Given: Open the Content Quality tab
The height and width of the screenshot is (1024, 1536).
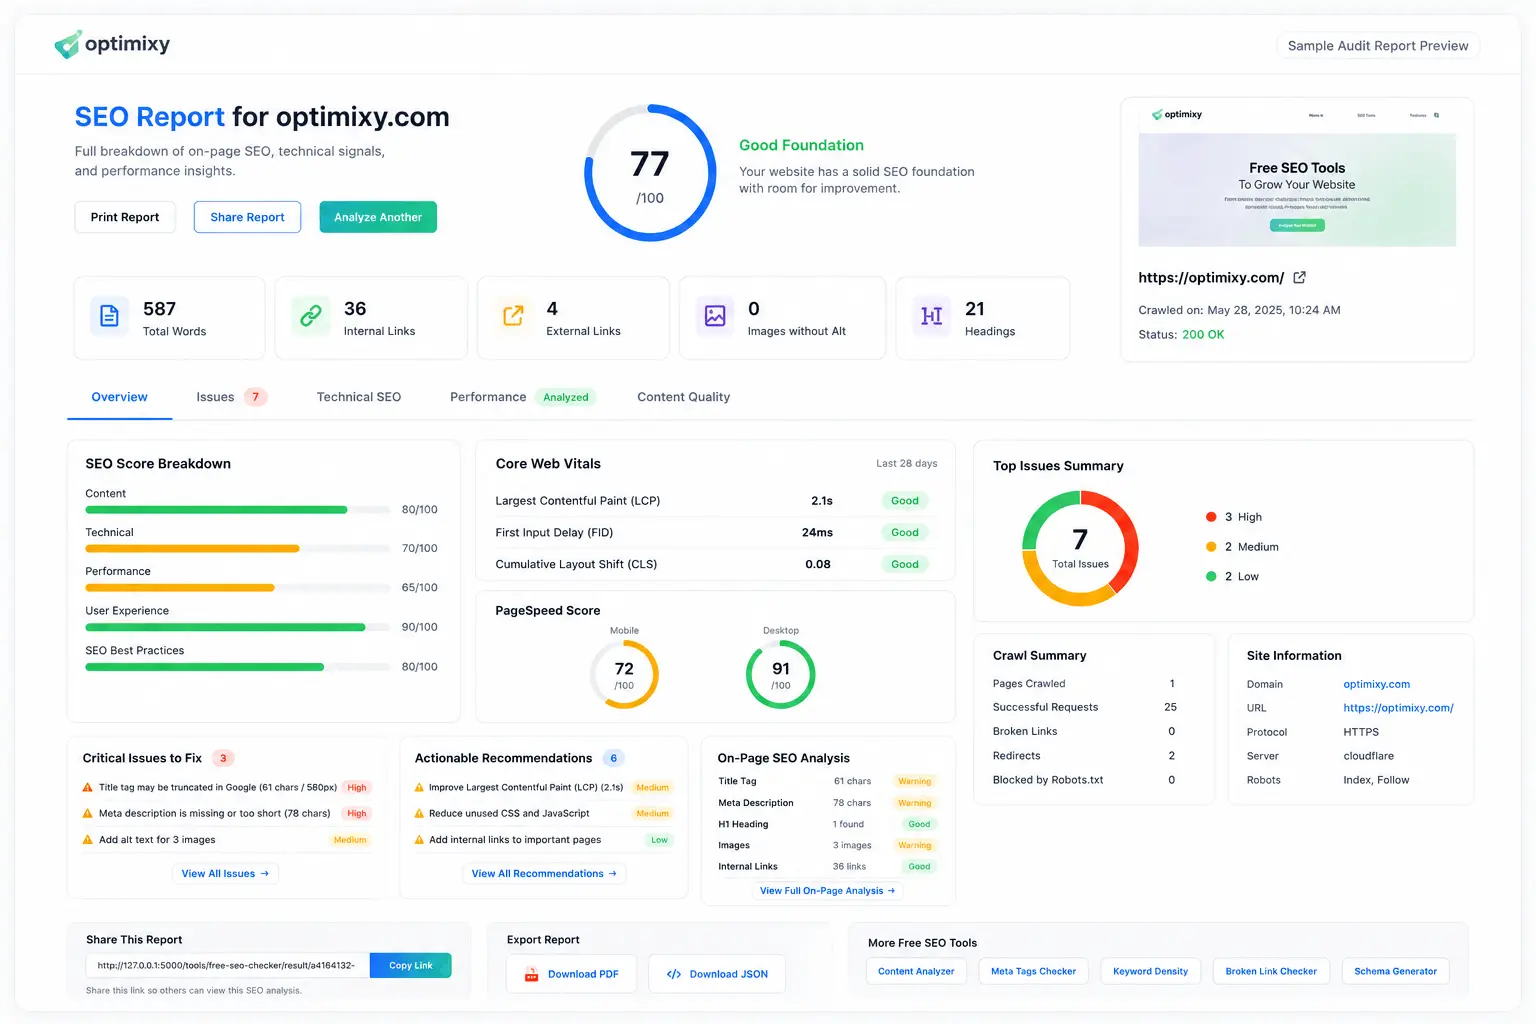Looking at the screenshot, I should (684, 397).
